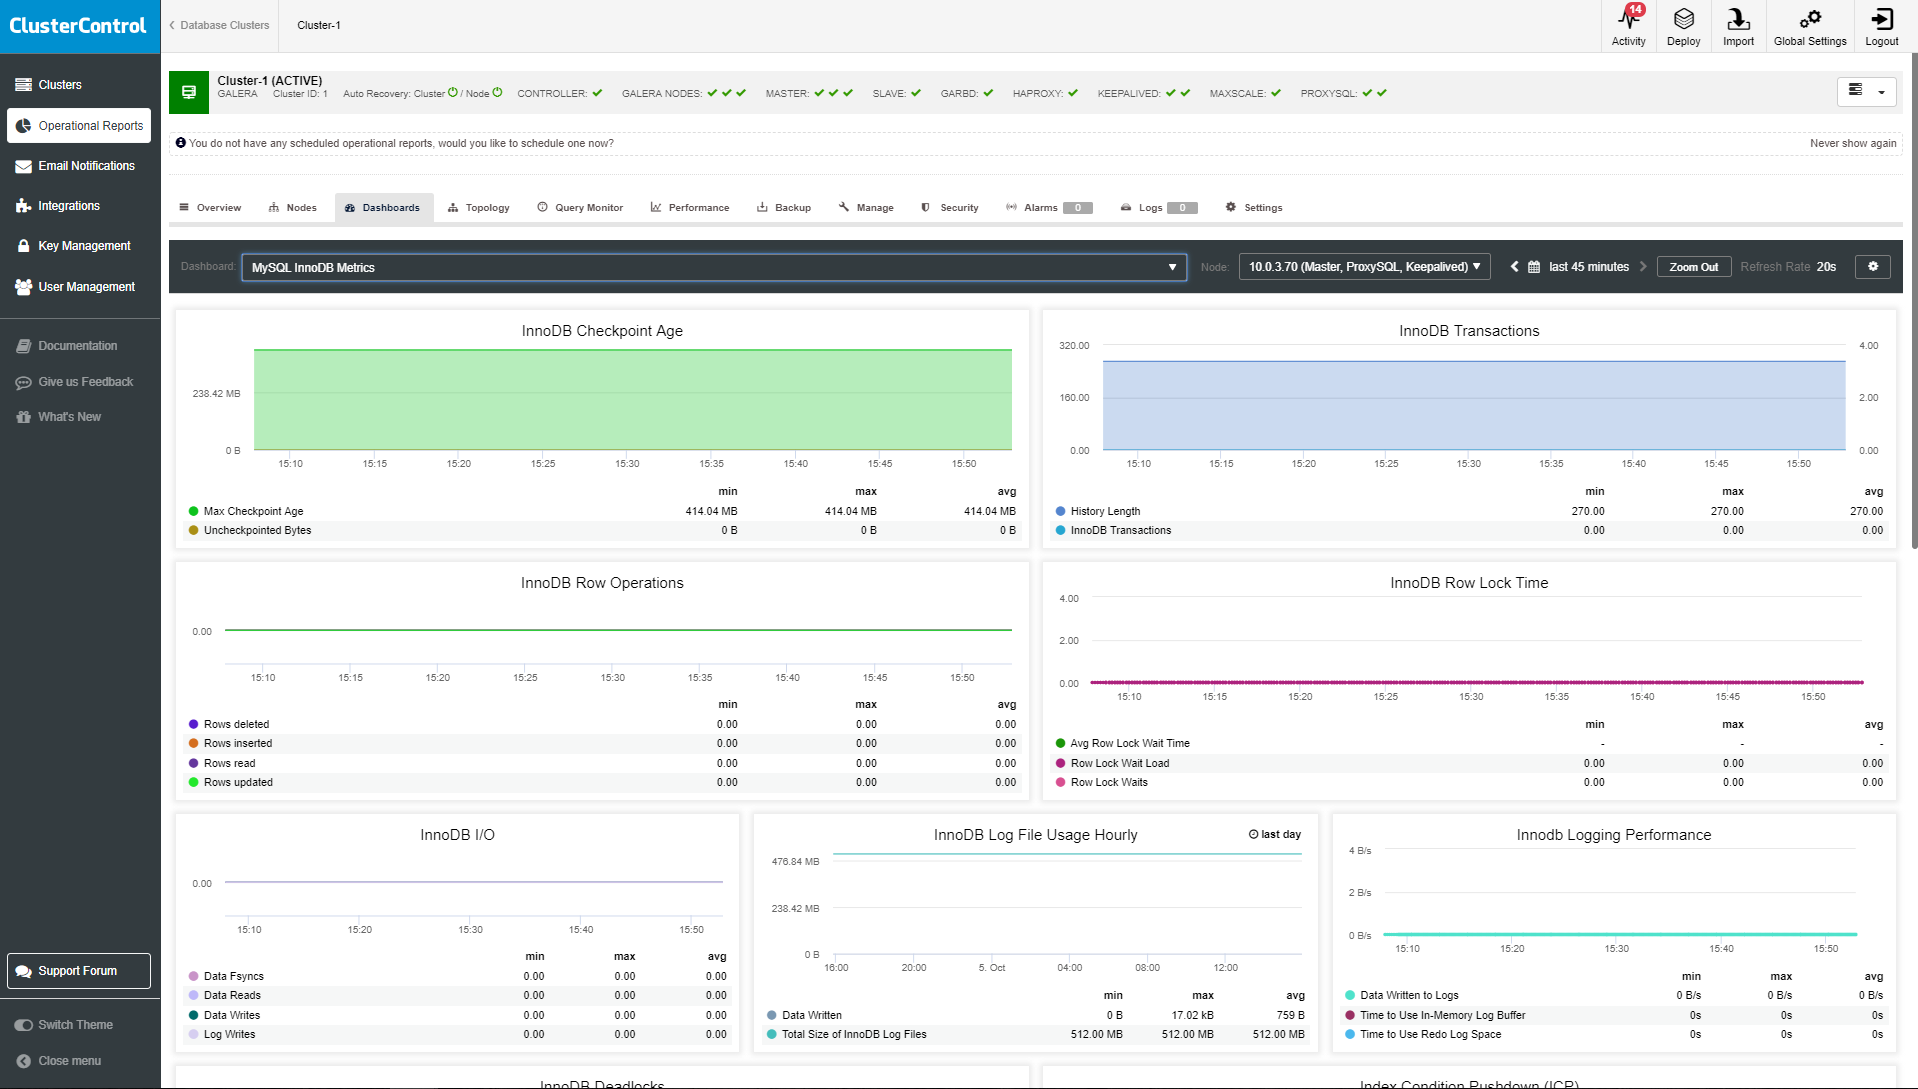Click the Zoom Out button

[1694, 267]
